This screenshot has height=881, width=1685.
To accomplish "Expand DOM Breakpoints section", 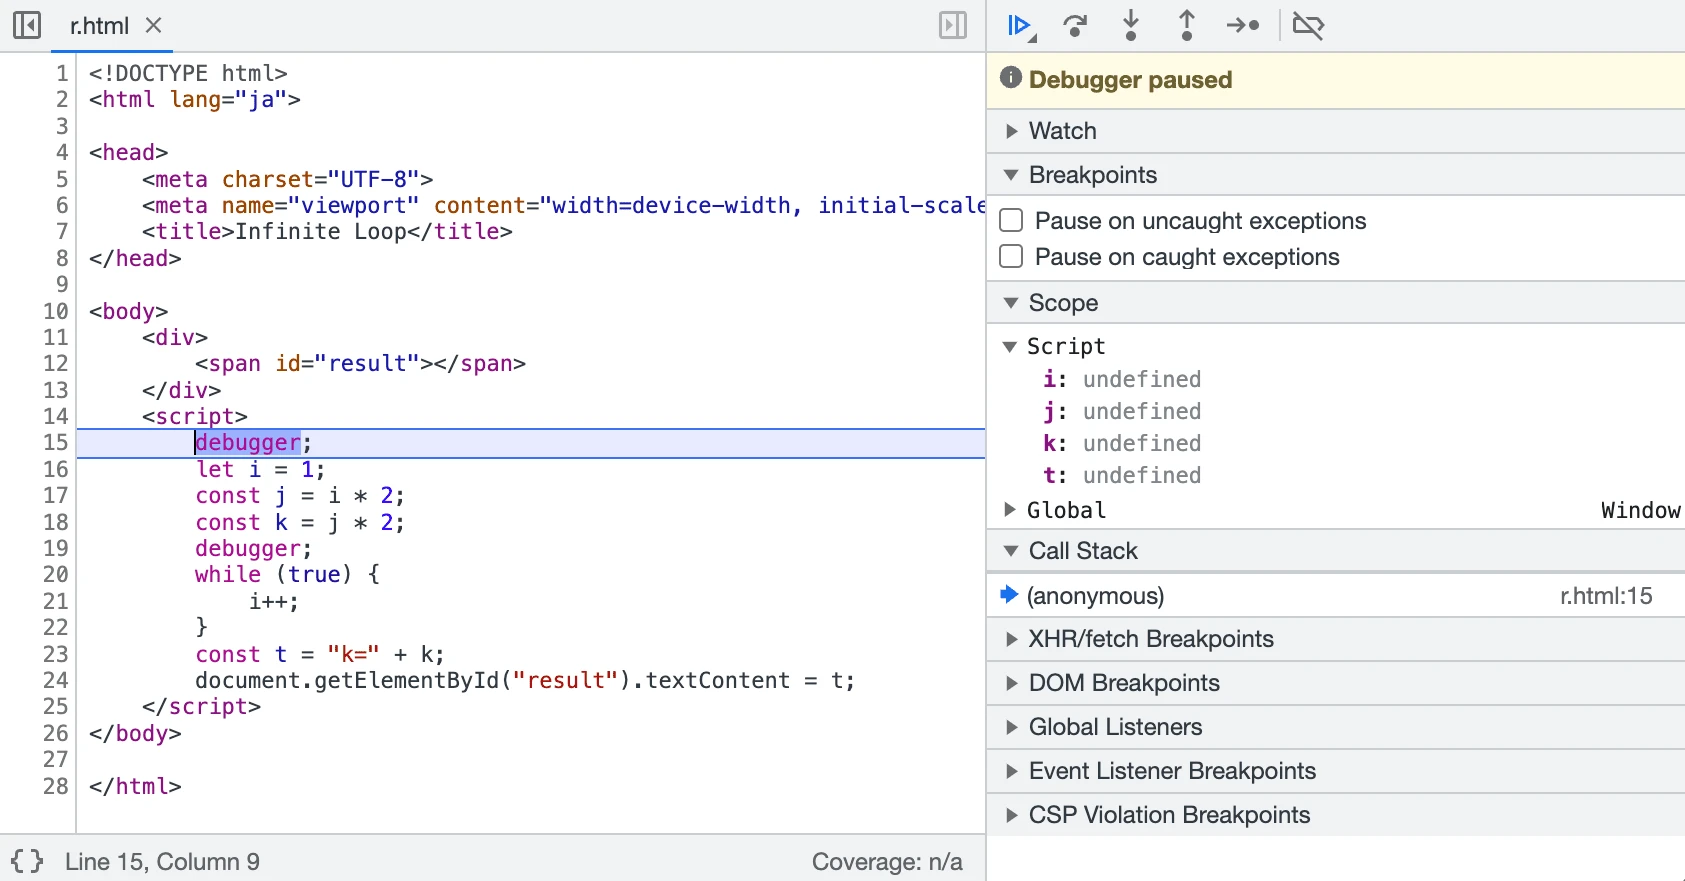I will point(1336,683).
